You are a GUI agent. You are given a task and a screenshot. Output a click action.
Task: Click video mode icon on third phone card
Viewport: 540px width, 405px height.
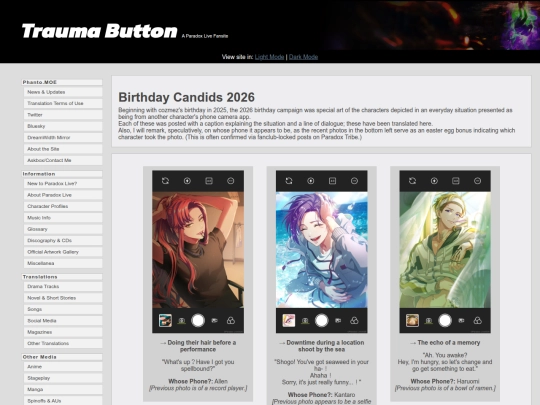pos(461,321)
